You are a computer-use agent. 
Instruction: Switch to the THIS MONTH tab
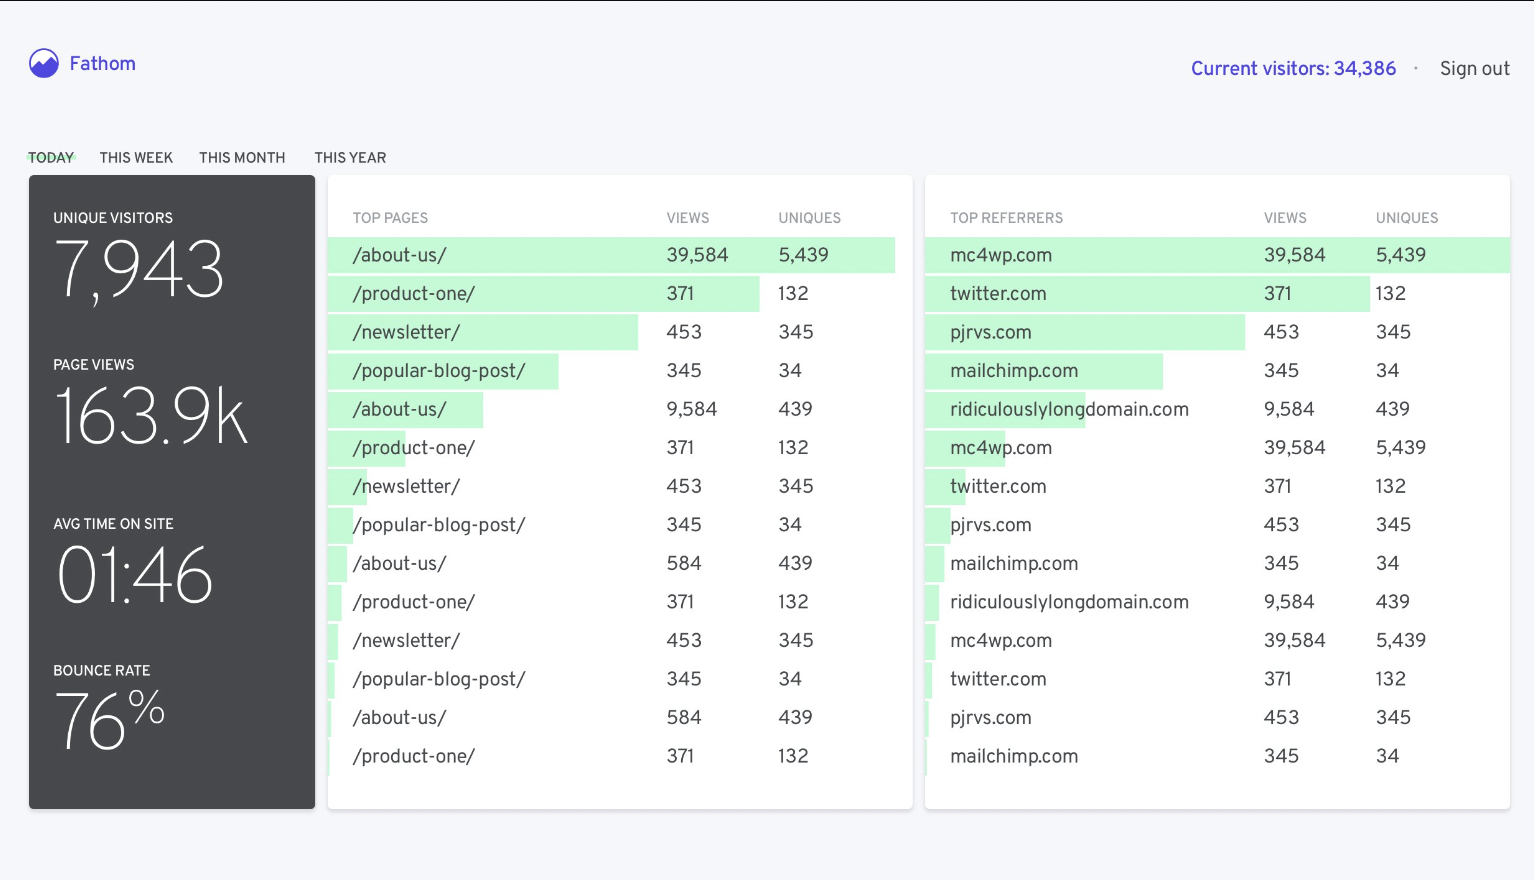coord(241,157)
